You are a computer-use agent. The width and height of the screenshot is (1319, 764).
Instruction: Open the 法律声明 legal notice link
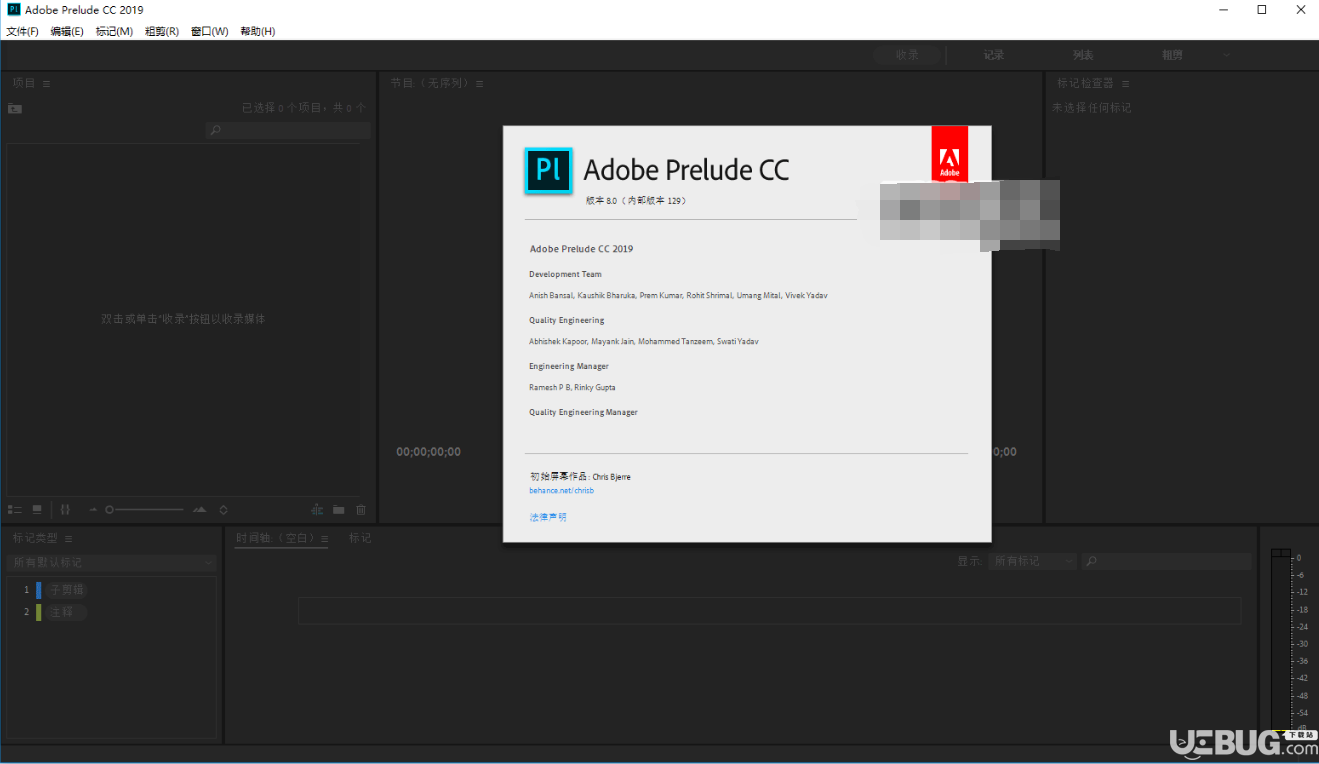(548, 517)
